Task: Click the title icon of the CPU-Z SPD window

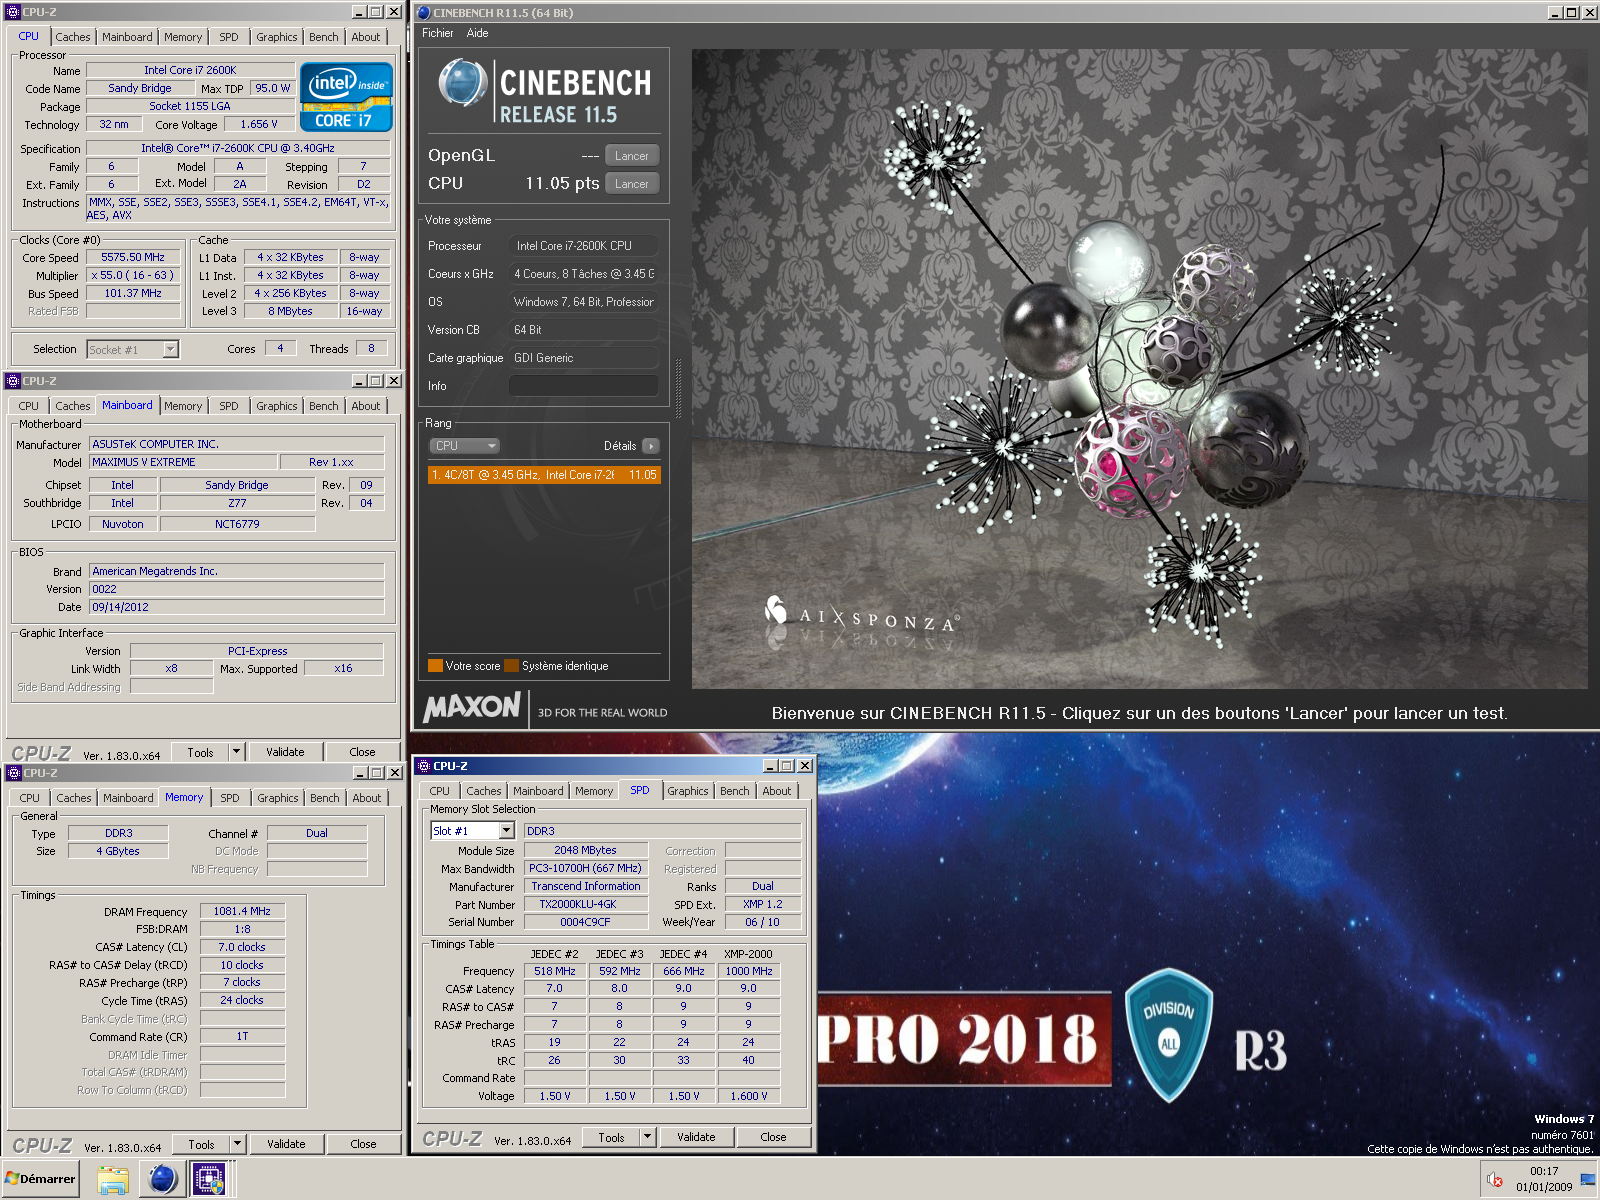Action: click(423, 766)
